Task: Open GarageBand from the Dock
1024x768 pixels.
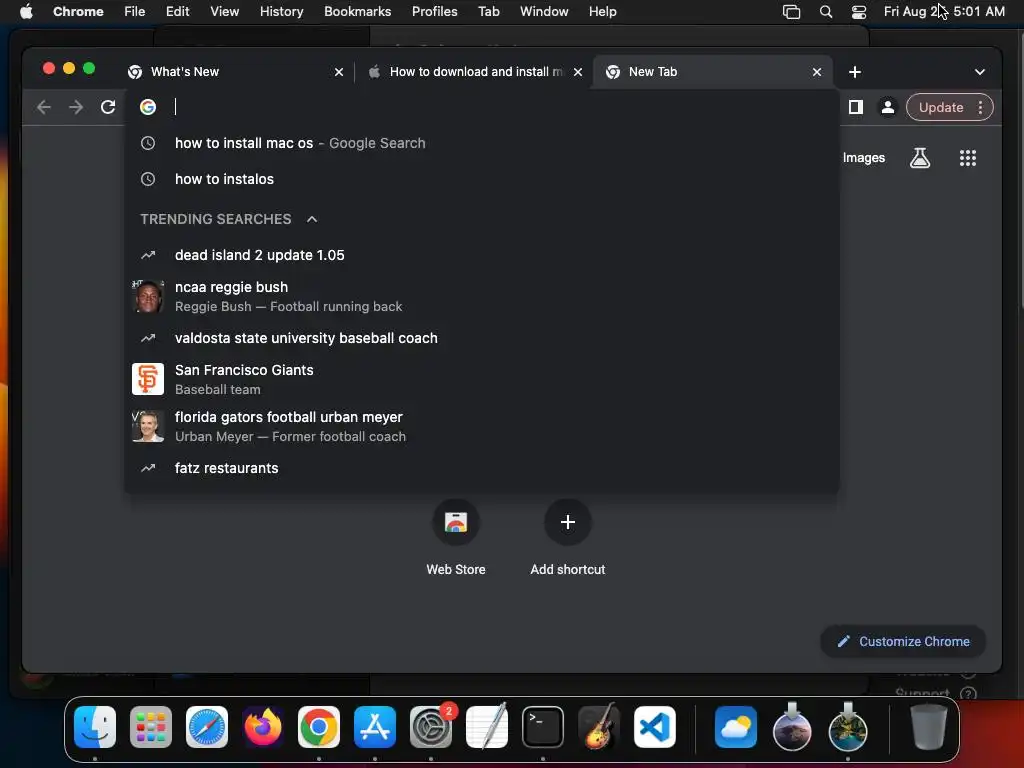Action: pyautogui.click(x=599, y=727)
